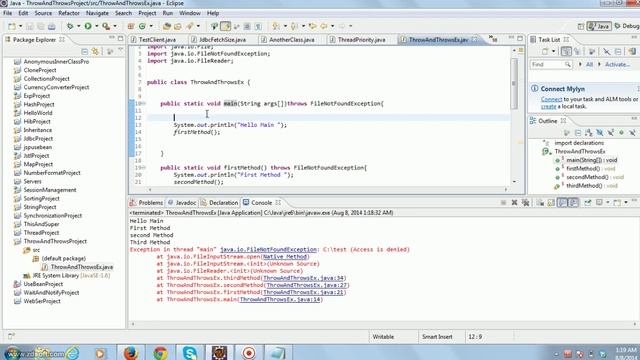Toggle Sort in Outline toolbar

589,133
